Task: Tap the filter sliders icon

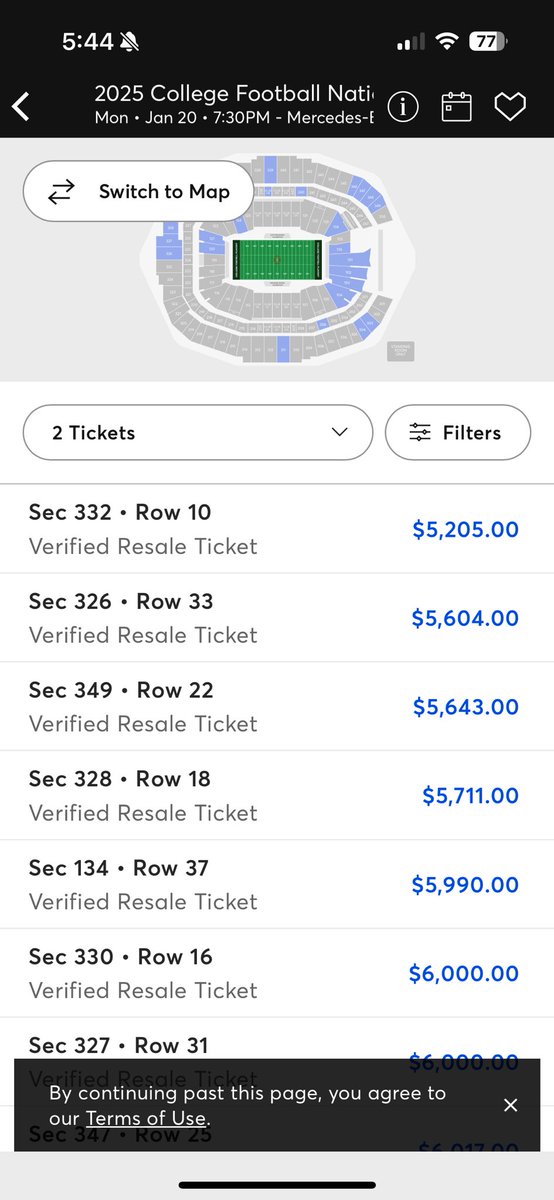Action: click(420, 432)
